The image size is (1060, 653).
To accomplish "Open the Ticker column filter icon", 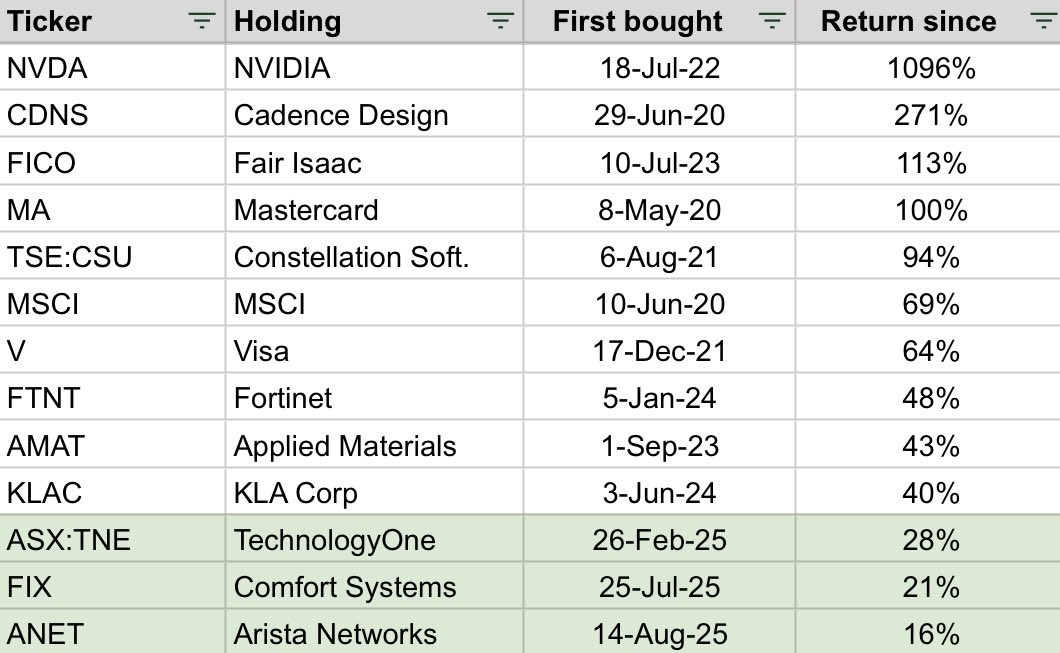I will click(202, 22).
